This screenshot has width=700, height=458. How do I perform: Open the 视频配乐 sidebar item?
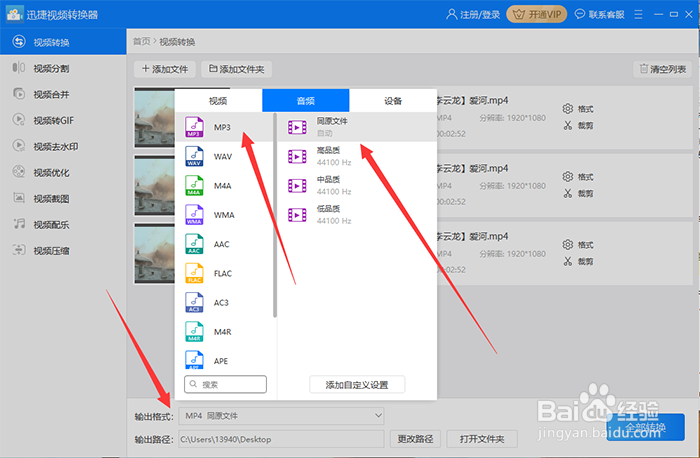coord(63,224)
